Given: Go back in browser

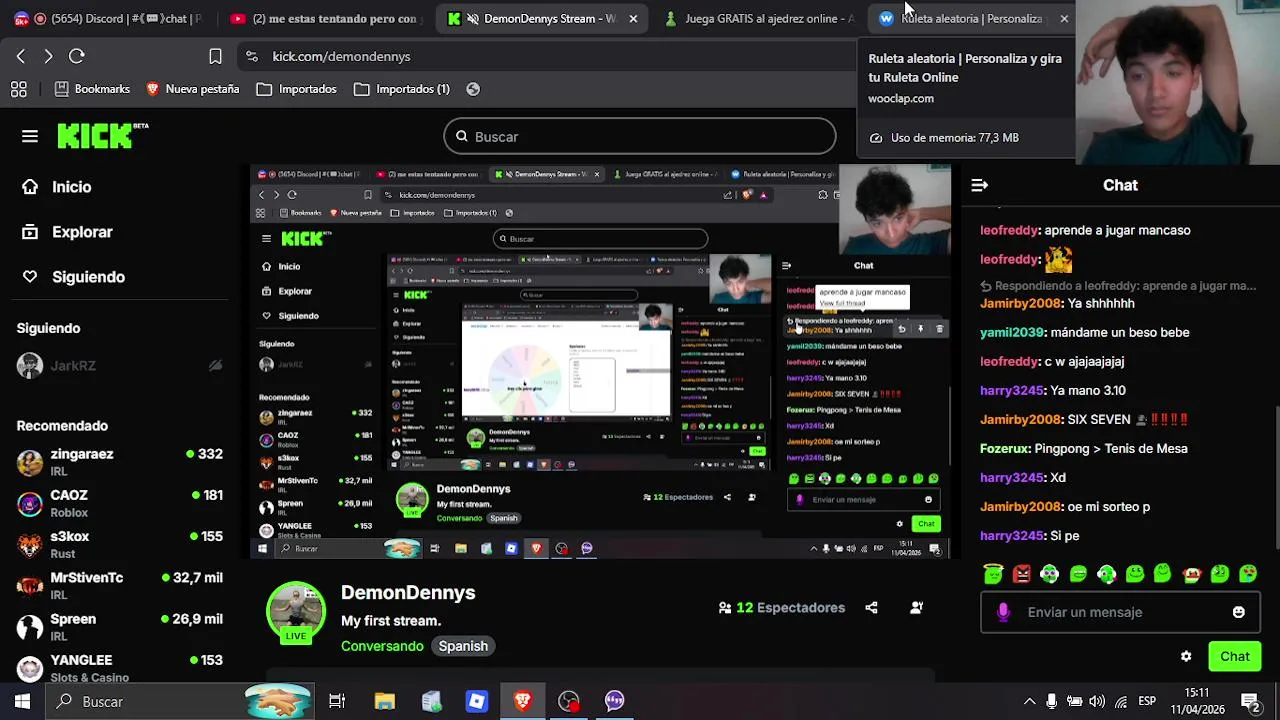Looking at the screenshot, I should pos(21,57).
